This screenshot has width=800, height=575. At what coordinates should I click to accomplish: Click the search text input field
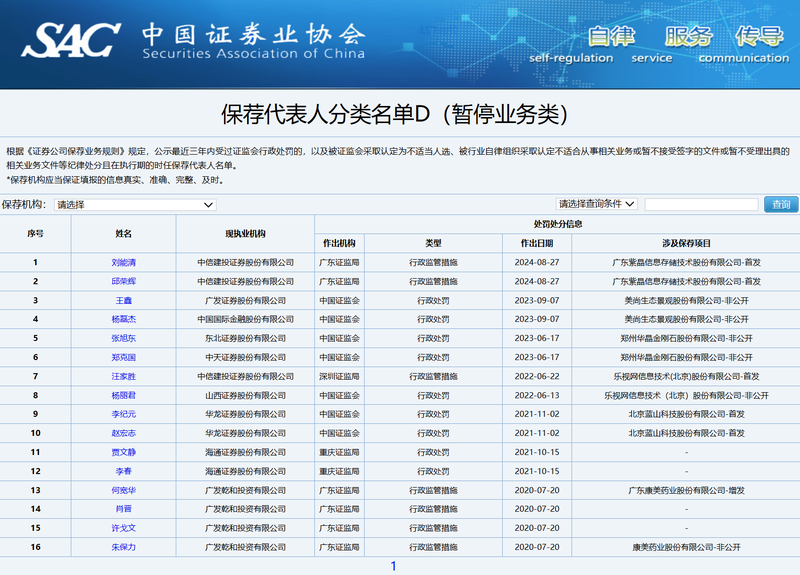point(700,204)
